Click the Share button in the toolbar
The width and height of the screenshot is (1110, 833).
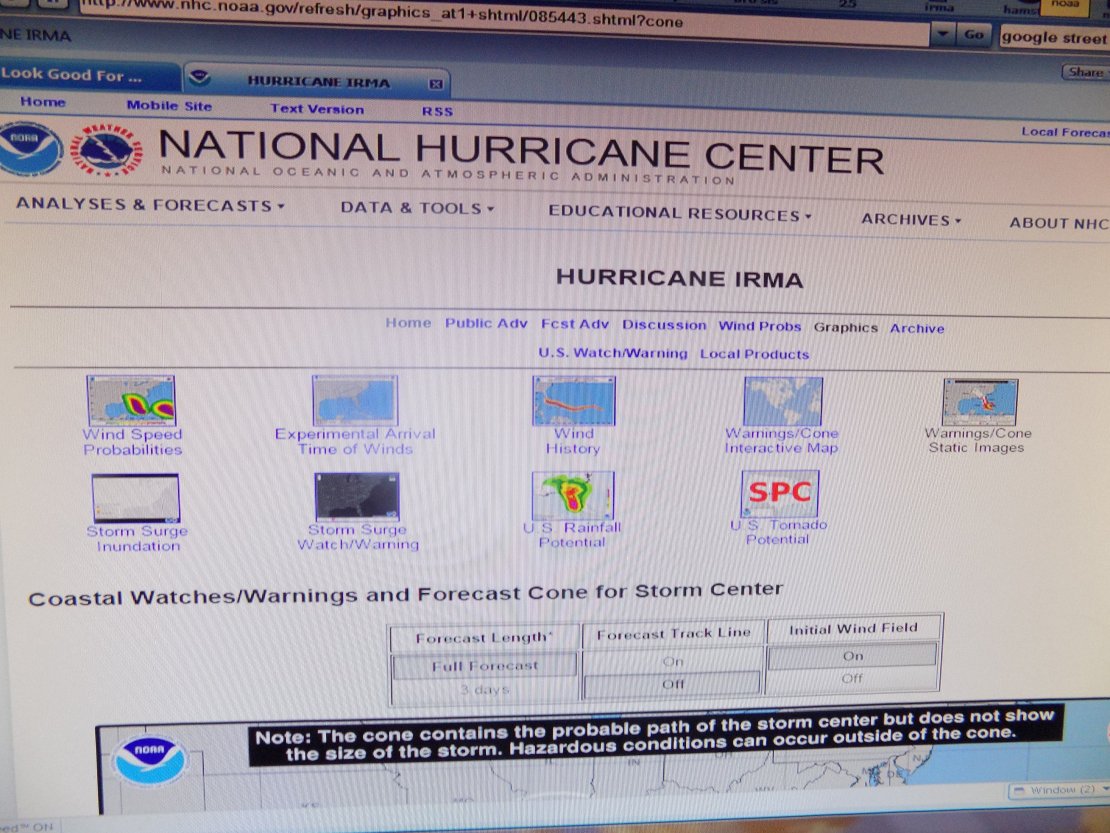pos(1085,72)
